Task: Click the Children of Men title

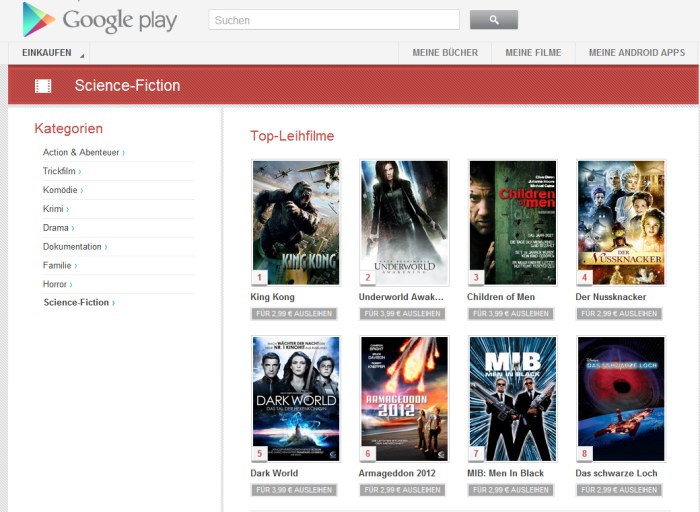Action: click(x=501, y=297)
